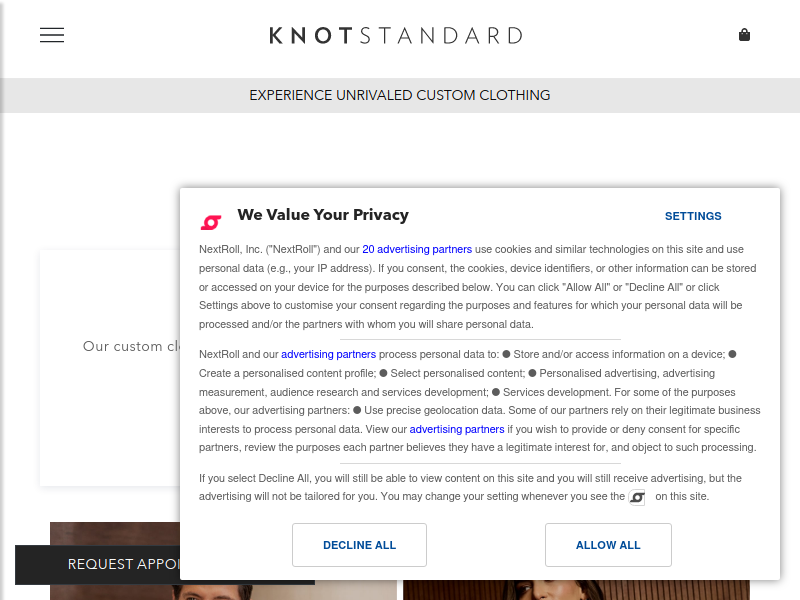Image resolution: width=800 pixels, height=600 pixels.
Task: Click the Knot Standard logo
Action: pyautogui.click(x=396, y=36)
